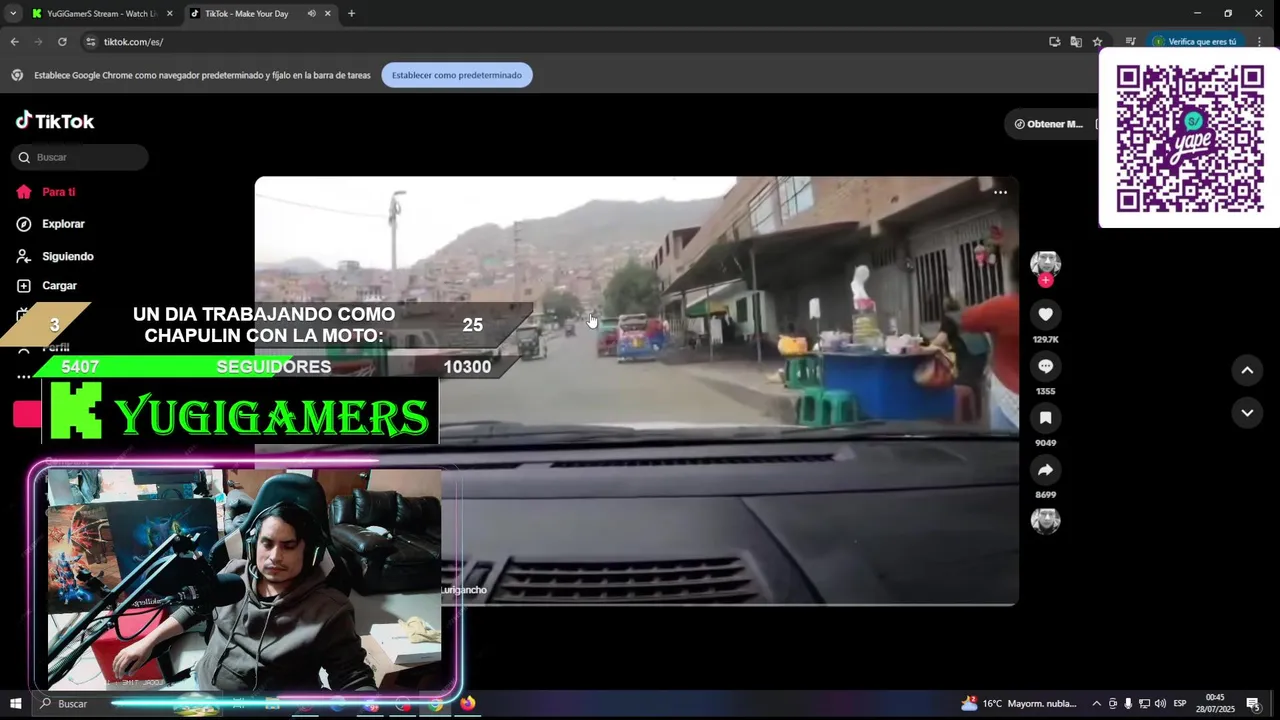This screenshot has width=1280, height=720.
Task: Open the Para ti feed
Action: tap(46, 192)
